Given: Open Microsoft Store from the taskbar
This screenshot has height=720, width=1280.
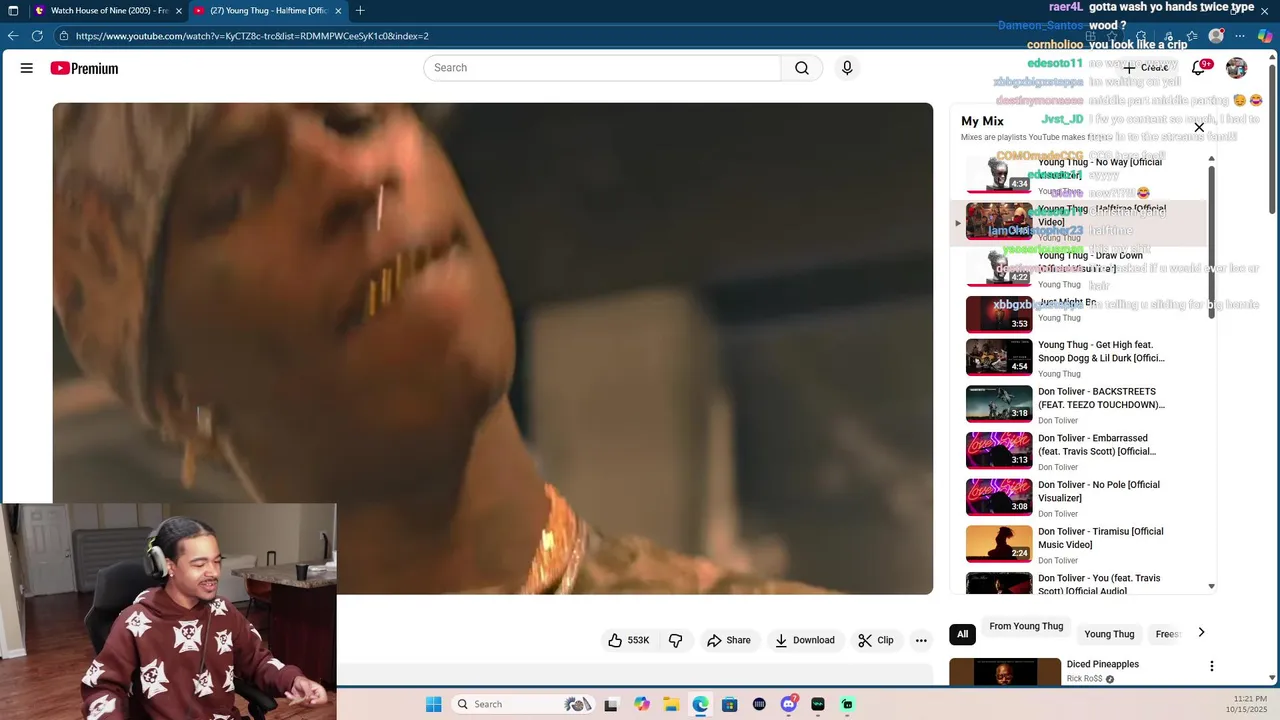Looking at the screenshot, I should point(730,704).
